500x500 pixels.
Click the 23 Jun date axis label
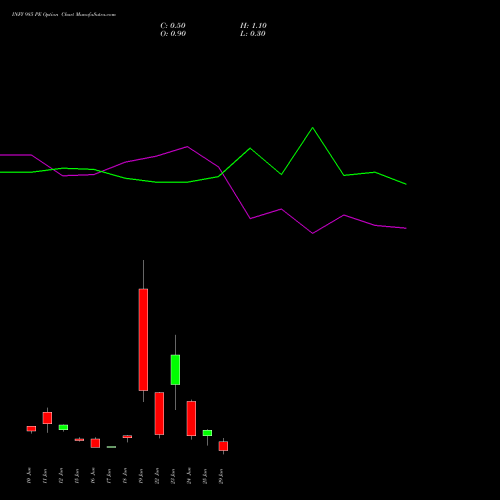(173, 476)
